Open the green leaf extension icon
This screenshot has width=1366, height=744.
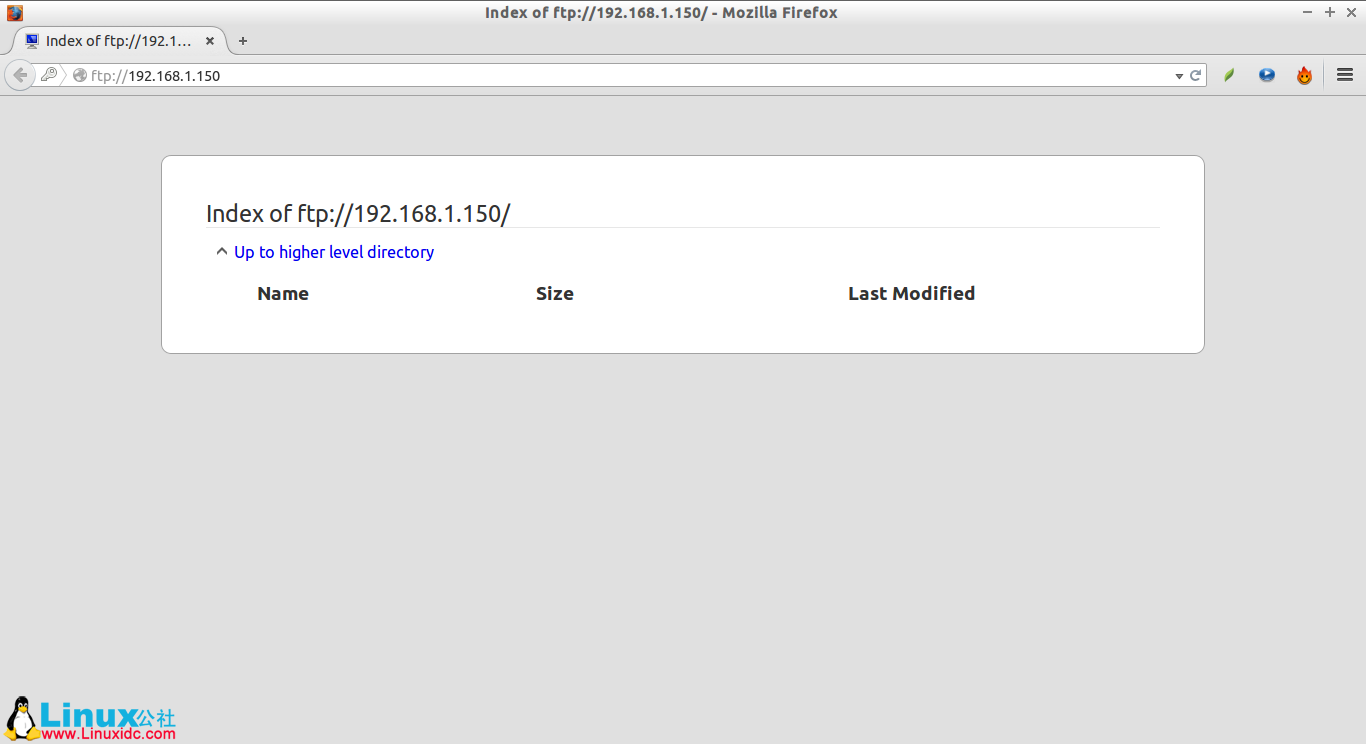pos(1230,75)
